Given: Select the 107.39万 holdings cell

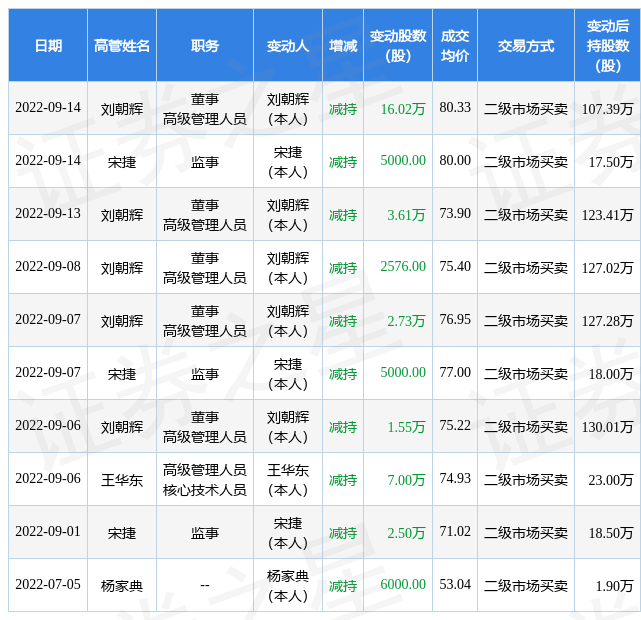Looking at the screenshot, I should click(x=607, y=109).
